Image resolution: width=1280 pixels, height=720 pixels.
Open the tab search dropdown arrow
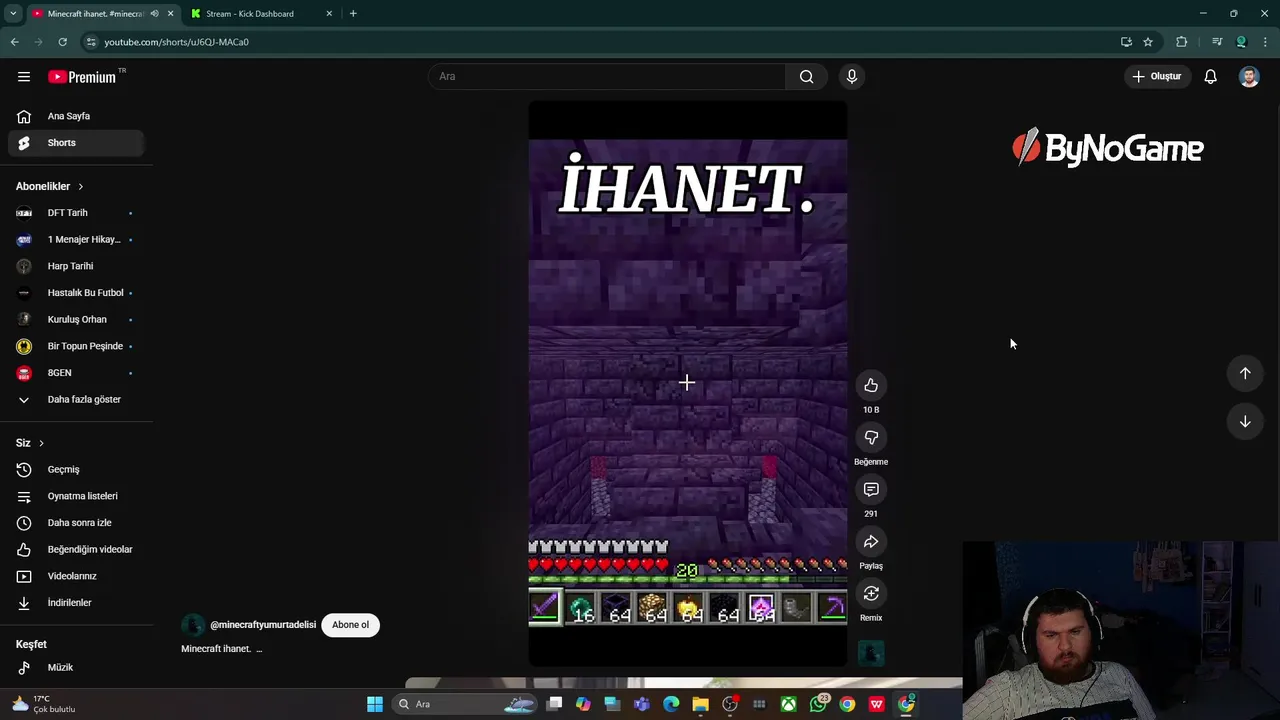pyautogui.click(x=13, y=14)
